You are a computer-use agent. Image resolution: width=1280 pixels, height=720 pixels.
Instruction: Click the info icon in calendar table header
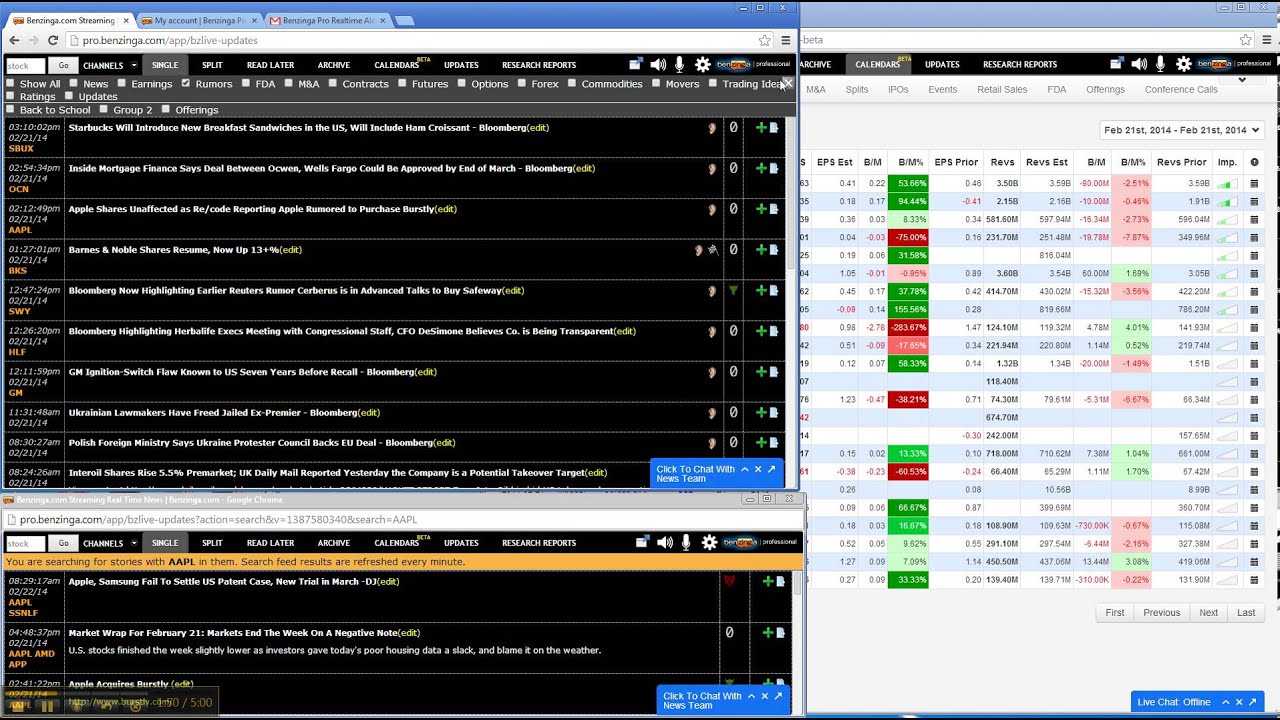[1255, 162]
